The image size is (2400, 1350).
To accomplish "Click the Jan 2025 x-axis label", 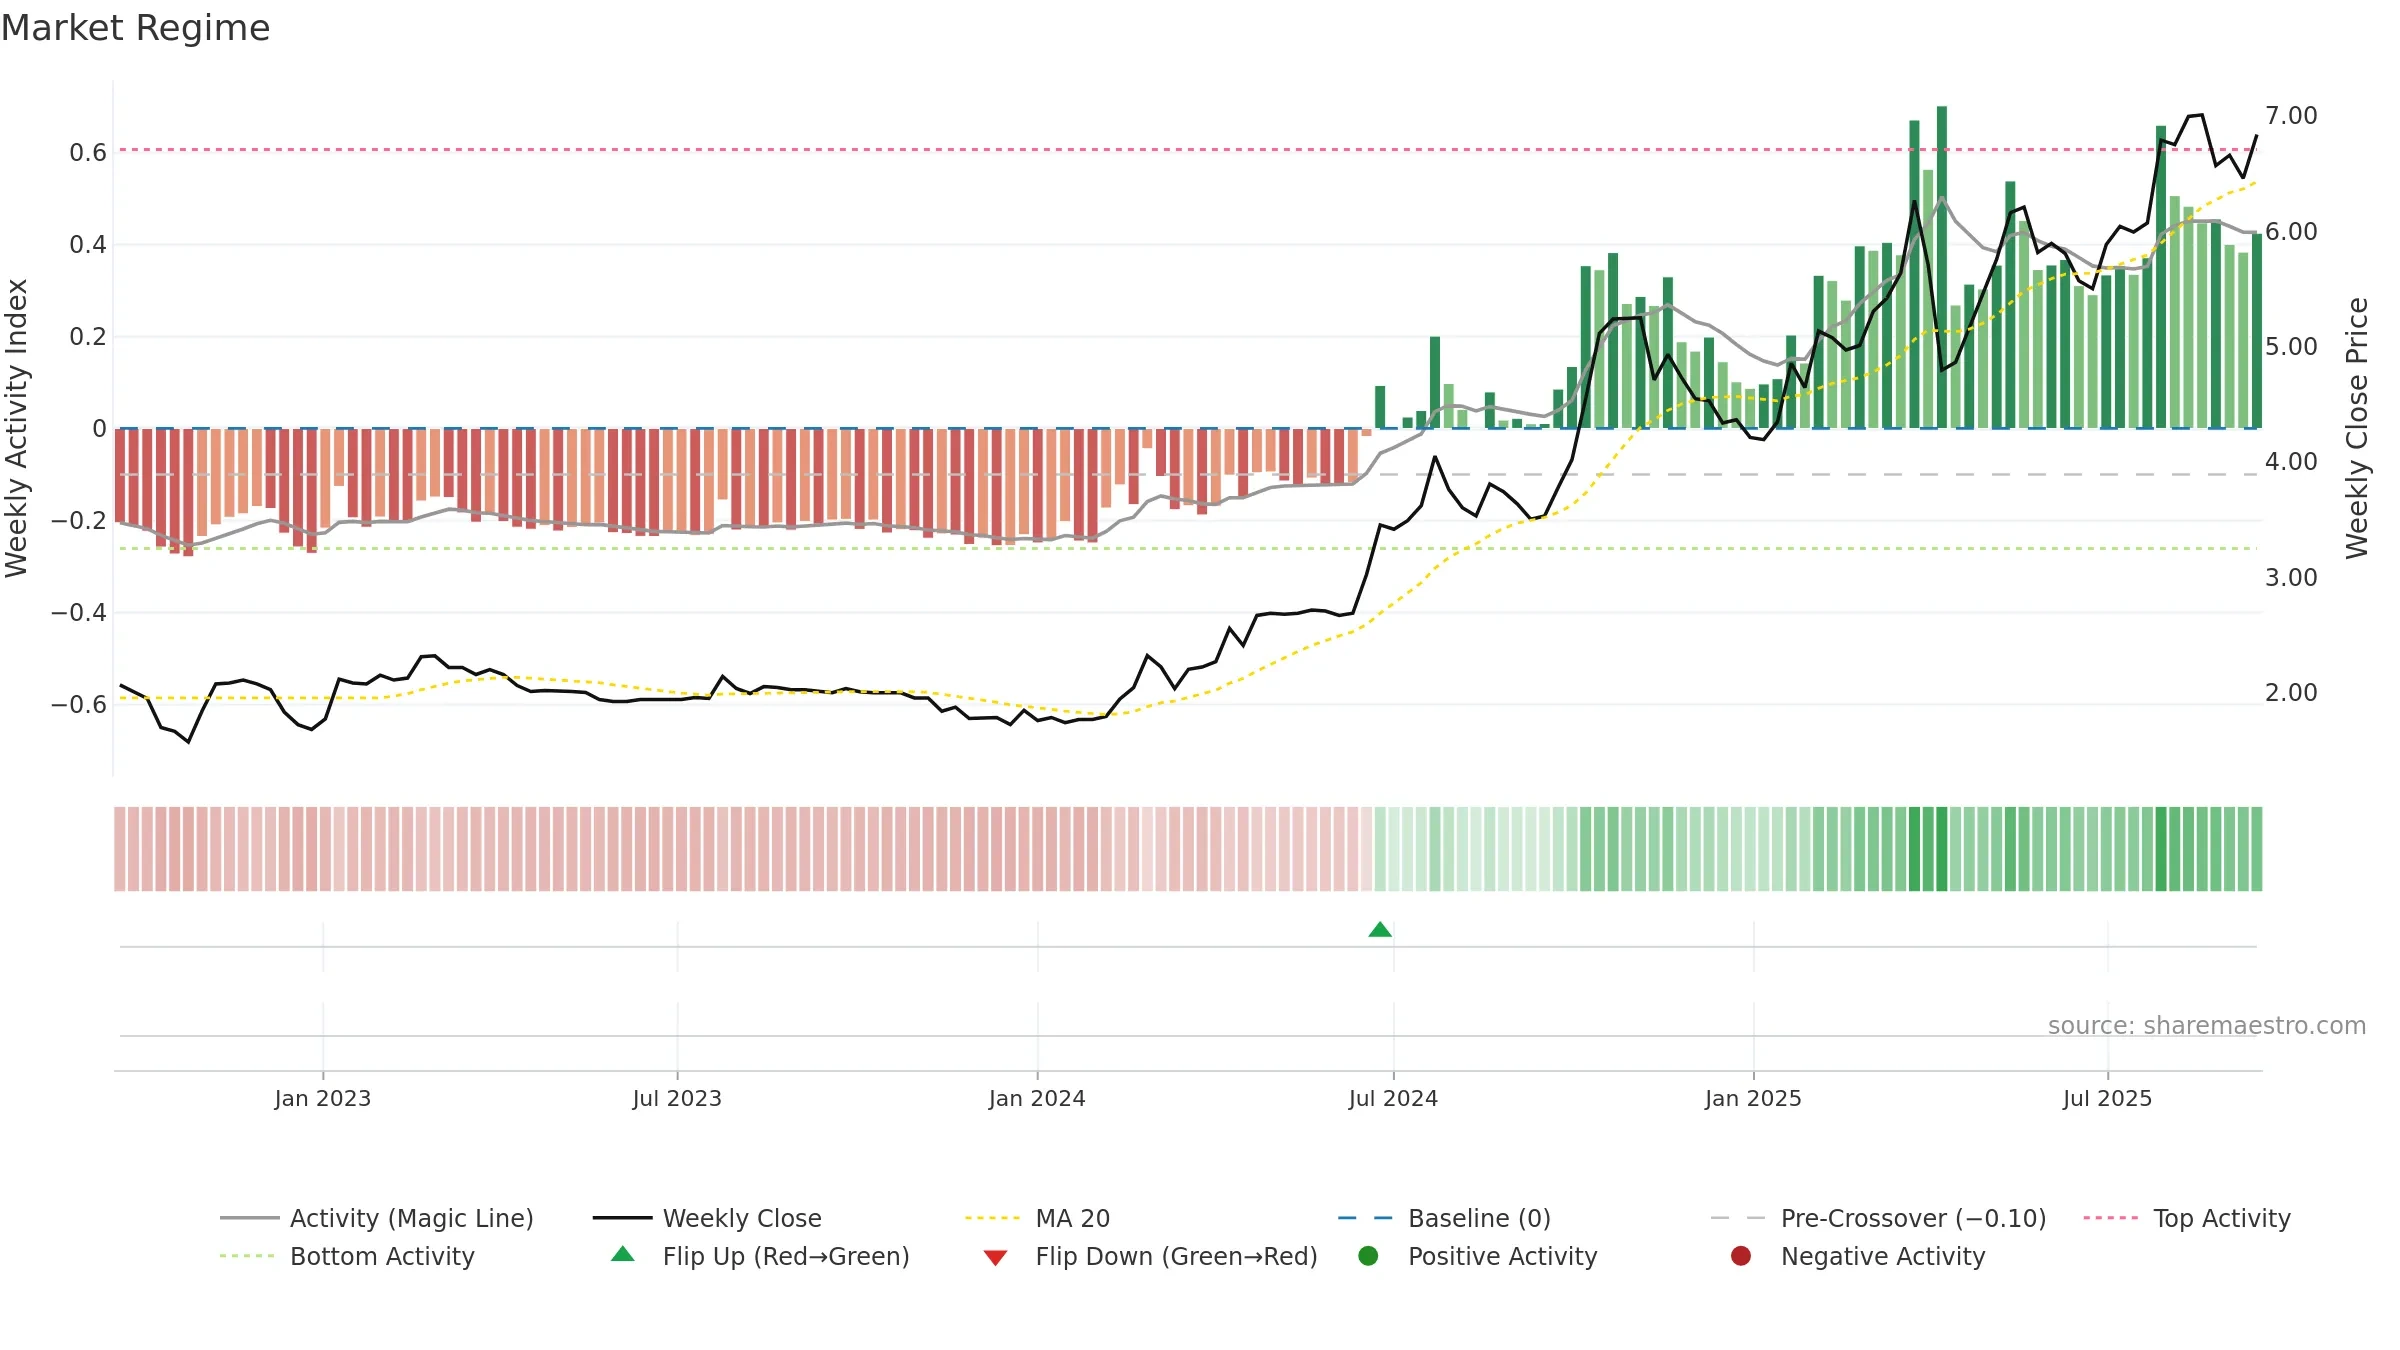I will point(1753,1098).
